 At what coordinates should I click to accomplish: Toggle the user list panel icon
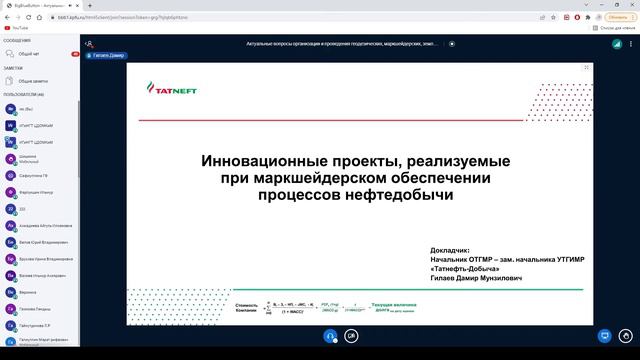(89, 44)
